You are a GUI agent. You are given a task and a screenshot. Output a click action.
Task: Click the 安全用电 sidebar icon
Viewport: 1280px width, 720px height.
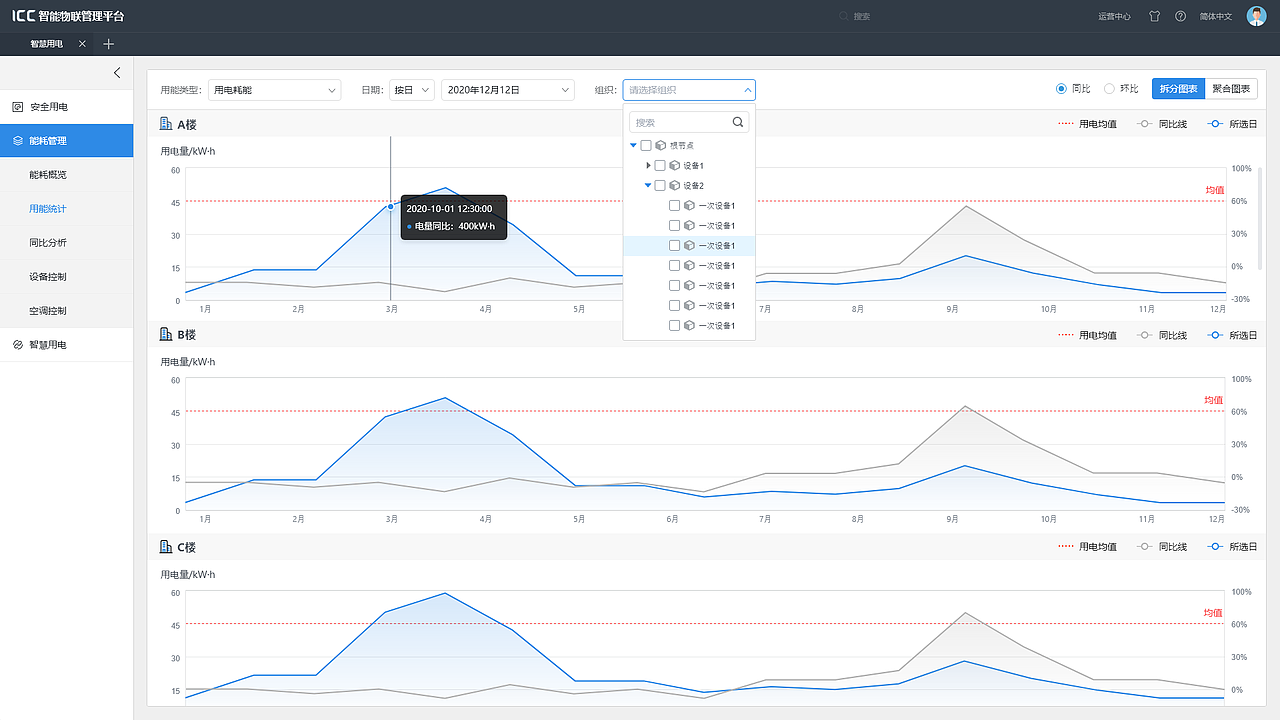pos(17,107)
